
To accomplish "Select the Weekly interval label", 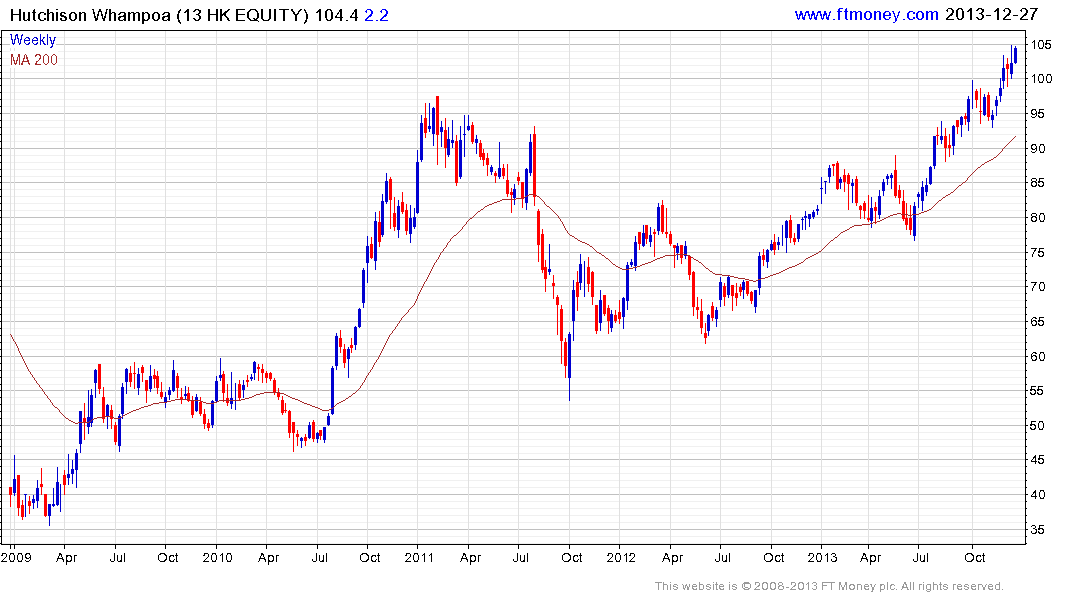I will tap(33, 40).
